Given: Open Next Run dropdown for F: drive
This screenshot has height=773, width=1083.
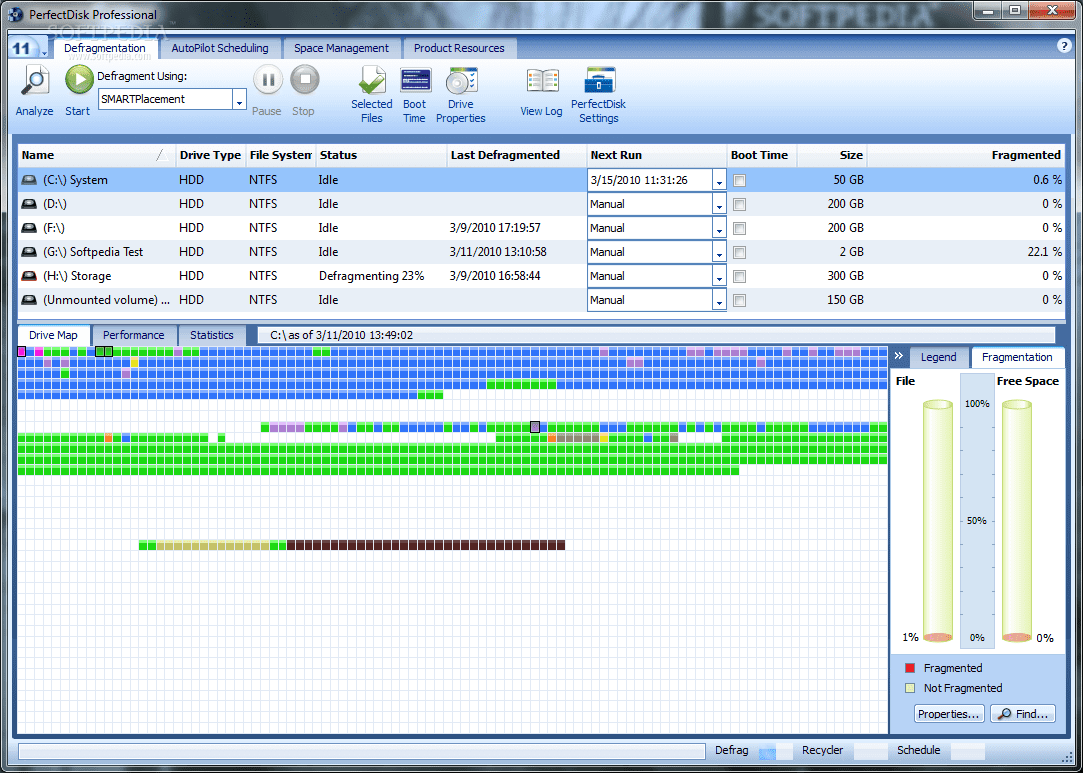Looking at the screenshot, I should (x=719, y=228).
